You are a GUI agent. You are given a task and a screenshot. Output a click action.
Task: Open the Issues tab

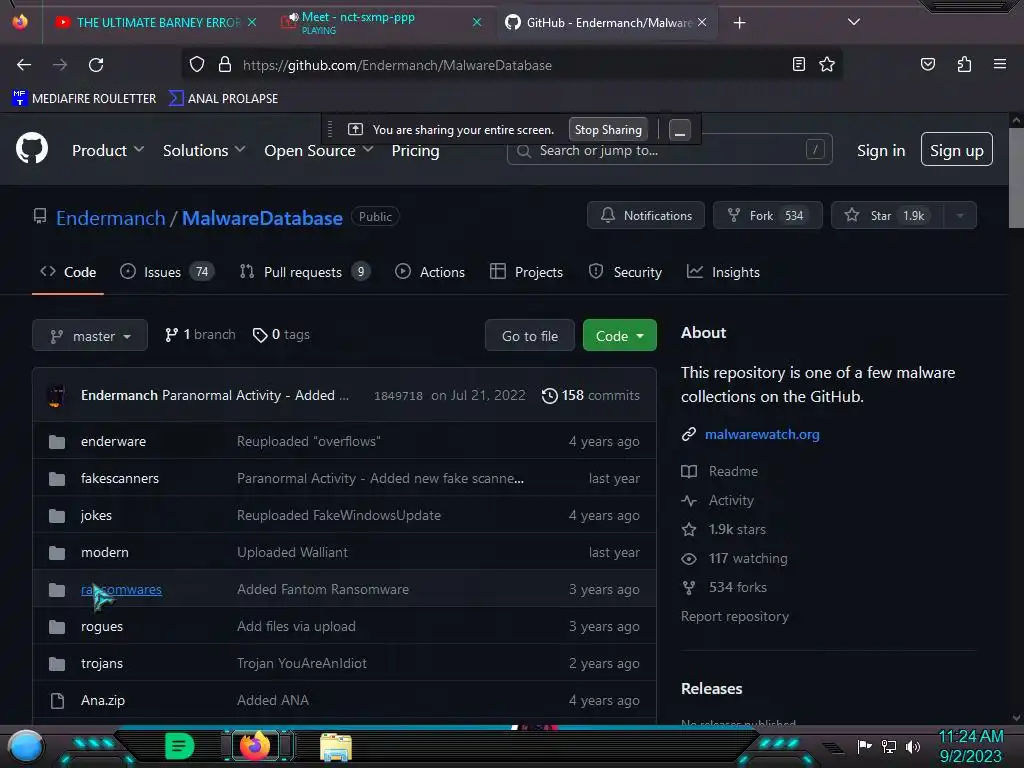pyautogui.click(x=167, y=272)
